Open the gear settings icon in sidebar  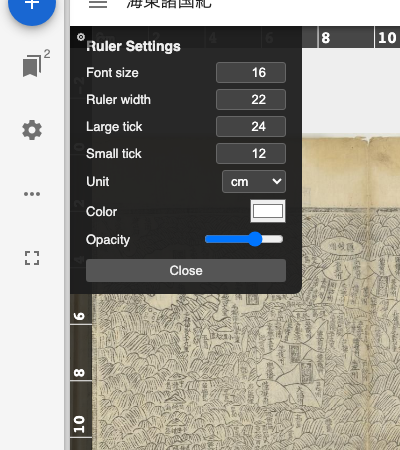pos(32,130)
